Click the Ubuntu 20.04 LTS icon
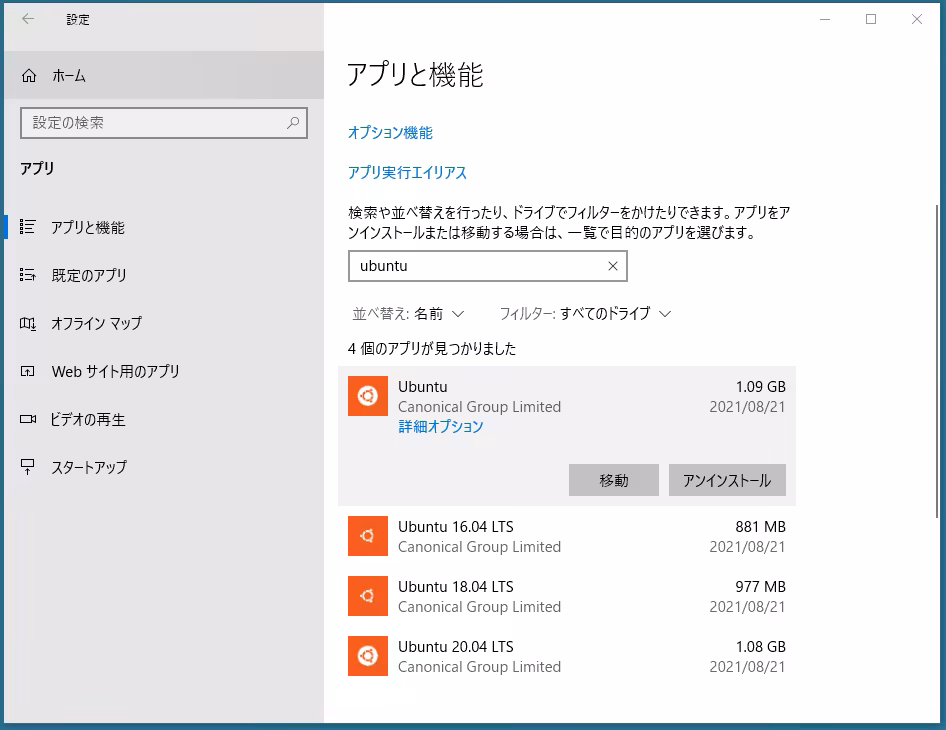Viewport: 946px width, 730px height. pos(367,656)
